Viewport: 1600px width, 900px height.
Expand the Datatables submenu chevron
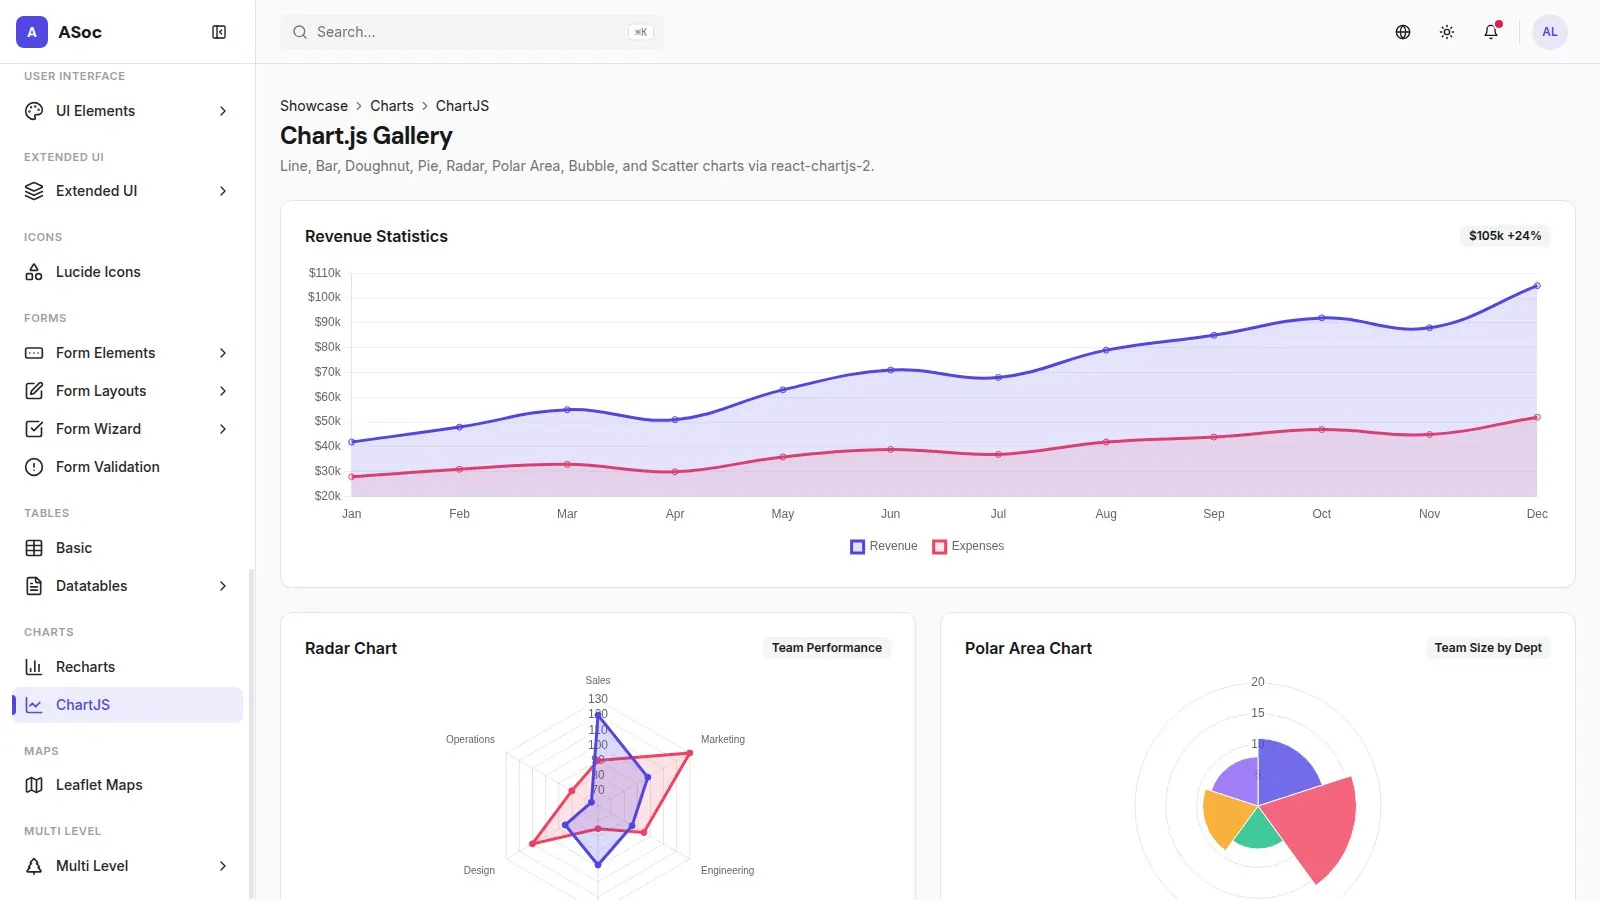223,586
